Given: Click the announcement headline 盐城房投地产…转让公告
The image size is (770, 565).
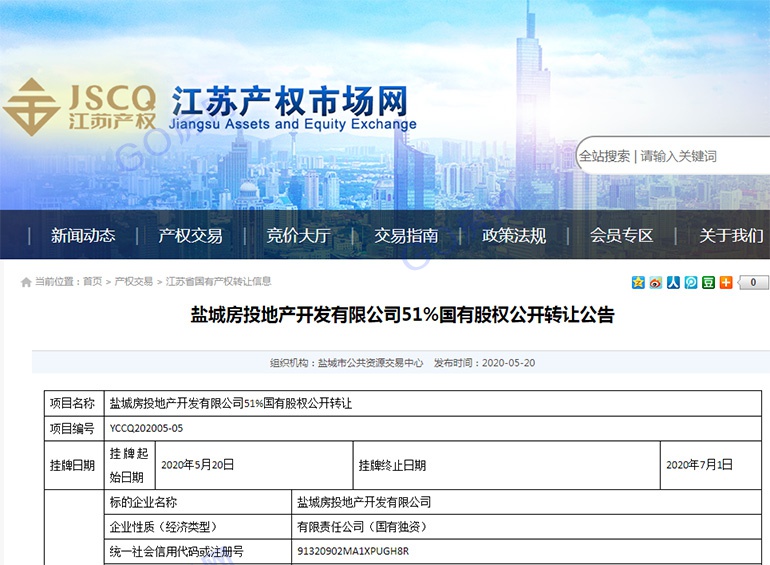Looking at the screenshot, I should click(x=403, y=315).
